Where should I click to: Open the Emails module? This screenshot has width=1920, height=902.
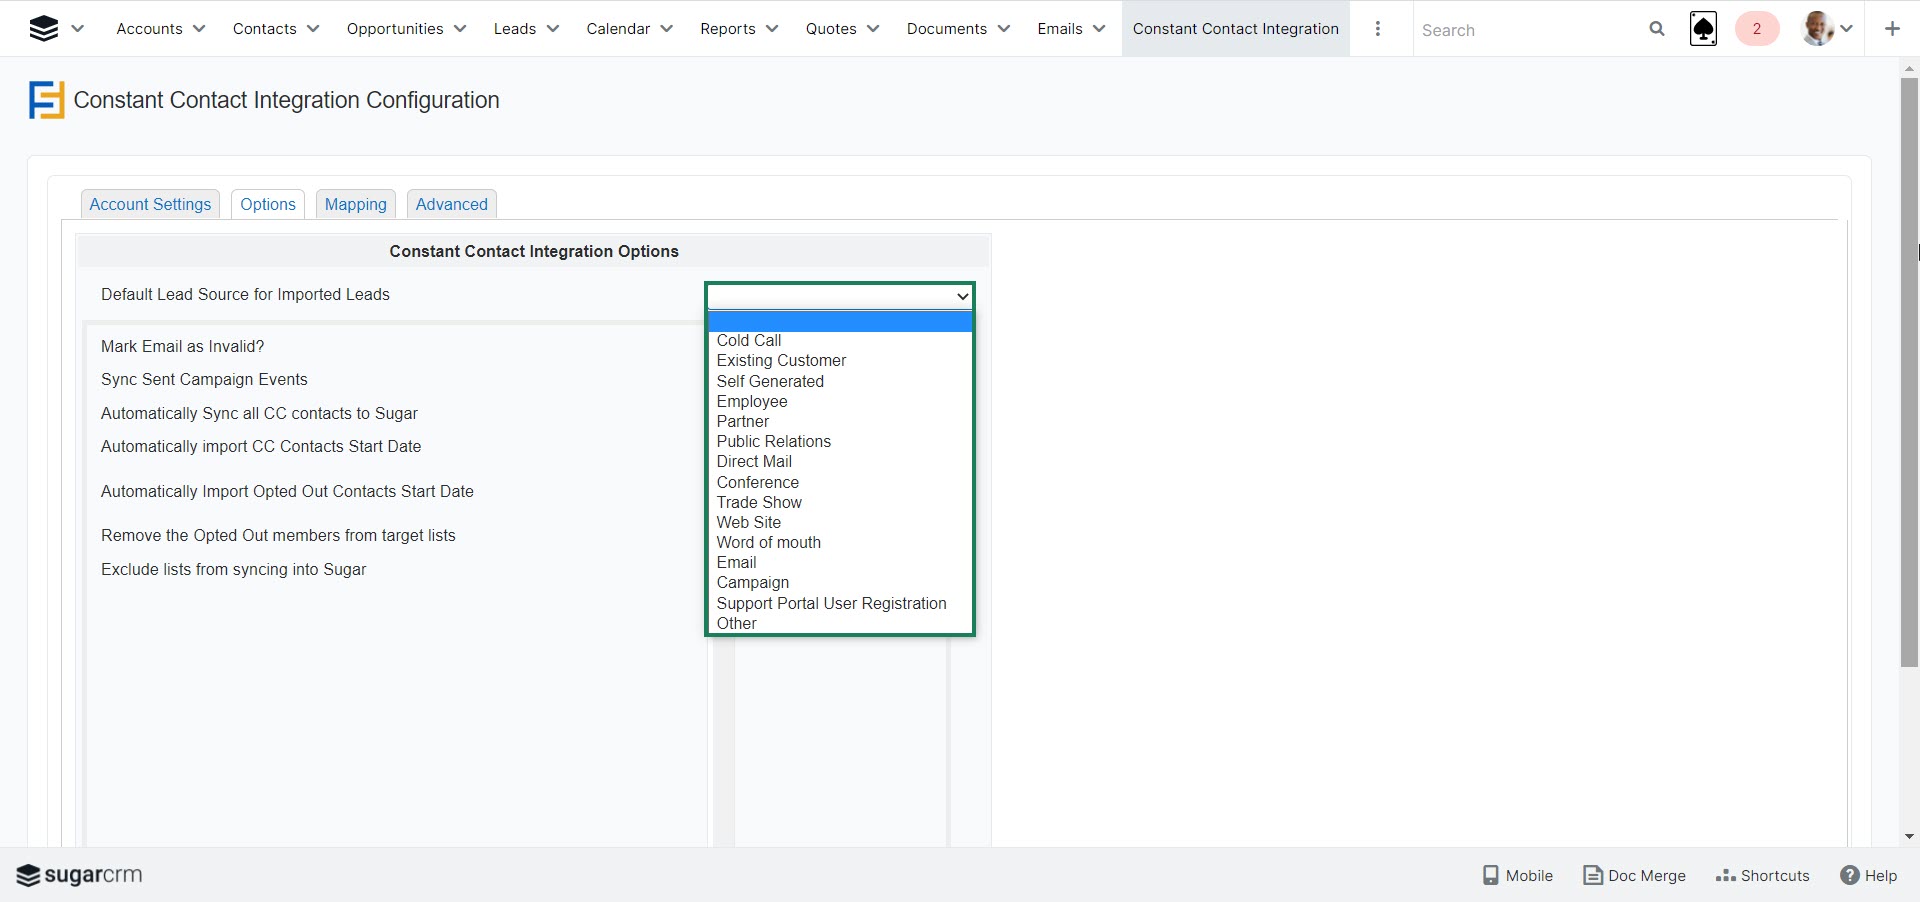point(1060,29)
